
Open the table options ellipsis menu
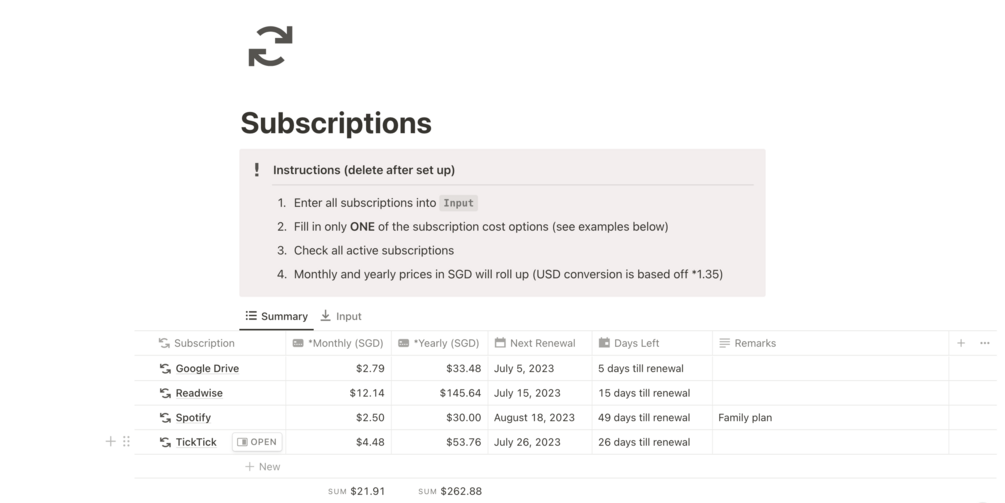tap(985, 343)
